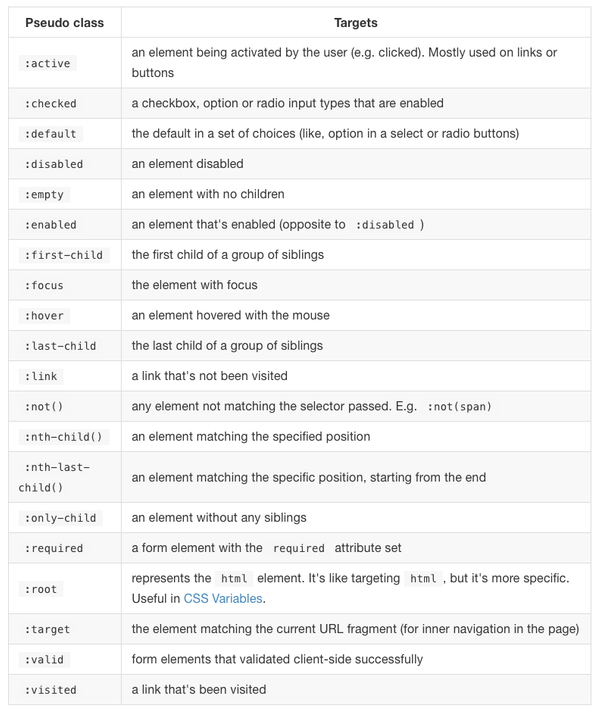Screen dimensions: 600x712
Task: Click the :first-child code label
Action: [x=63, y=255]
